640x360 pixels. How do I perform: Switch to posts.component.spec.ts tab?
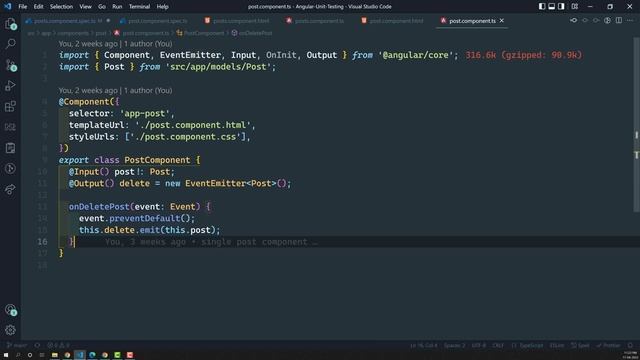[67, 20]
